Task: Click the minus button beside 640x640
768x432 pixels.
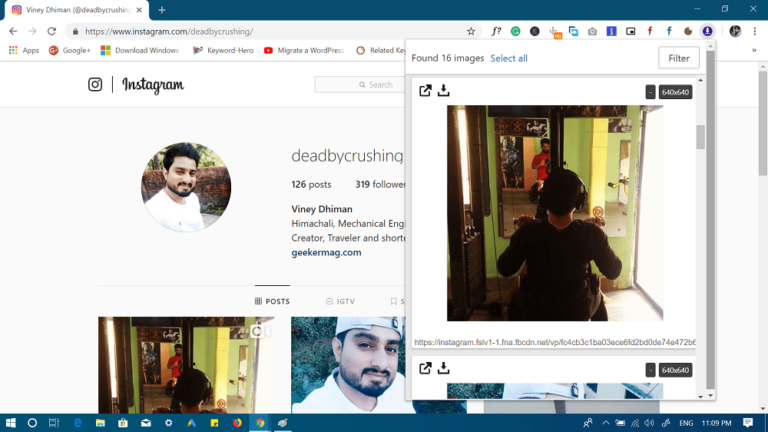Action: (650, 92)
